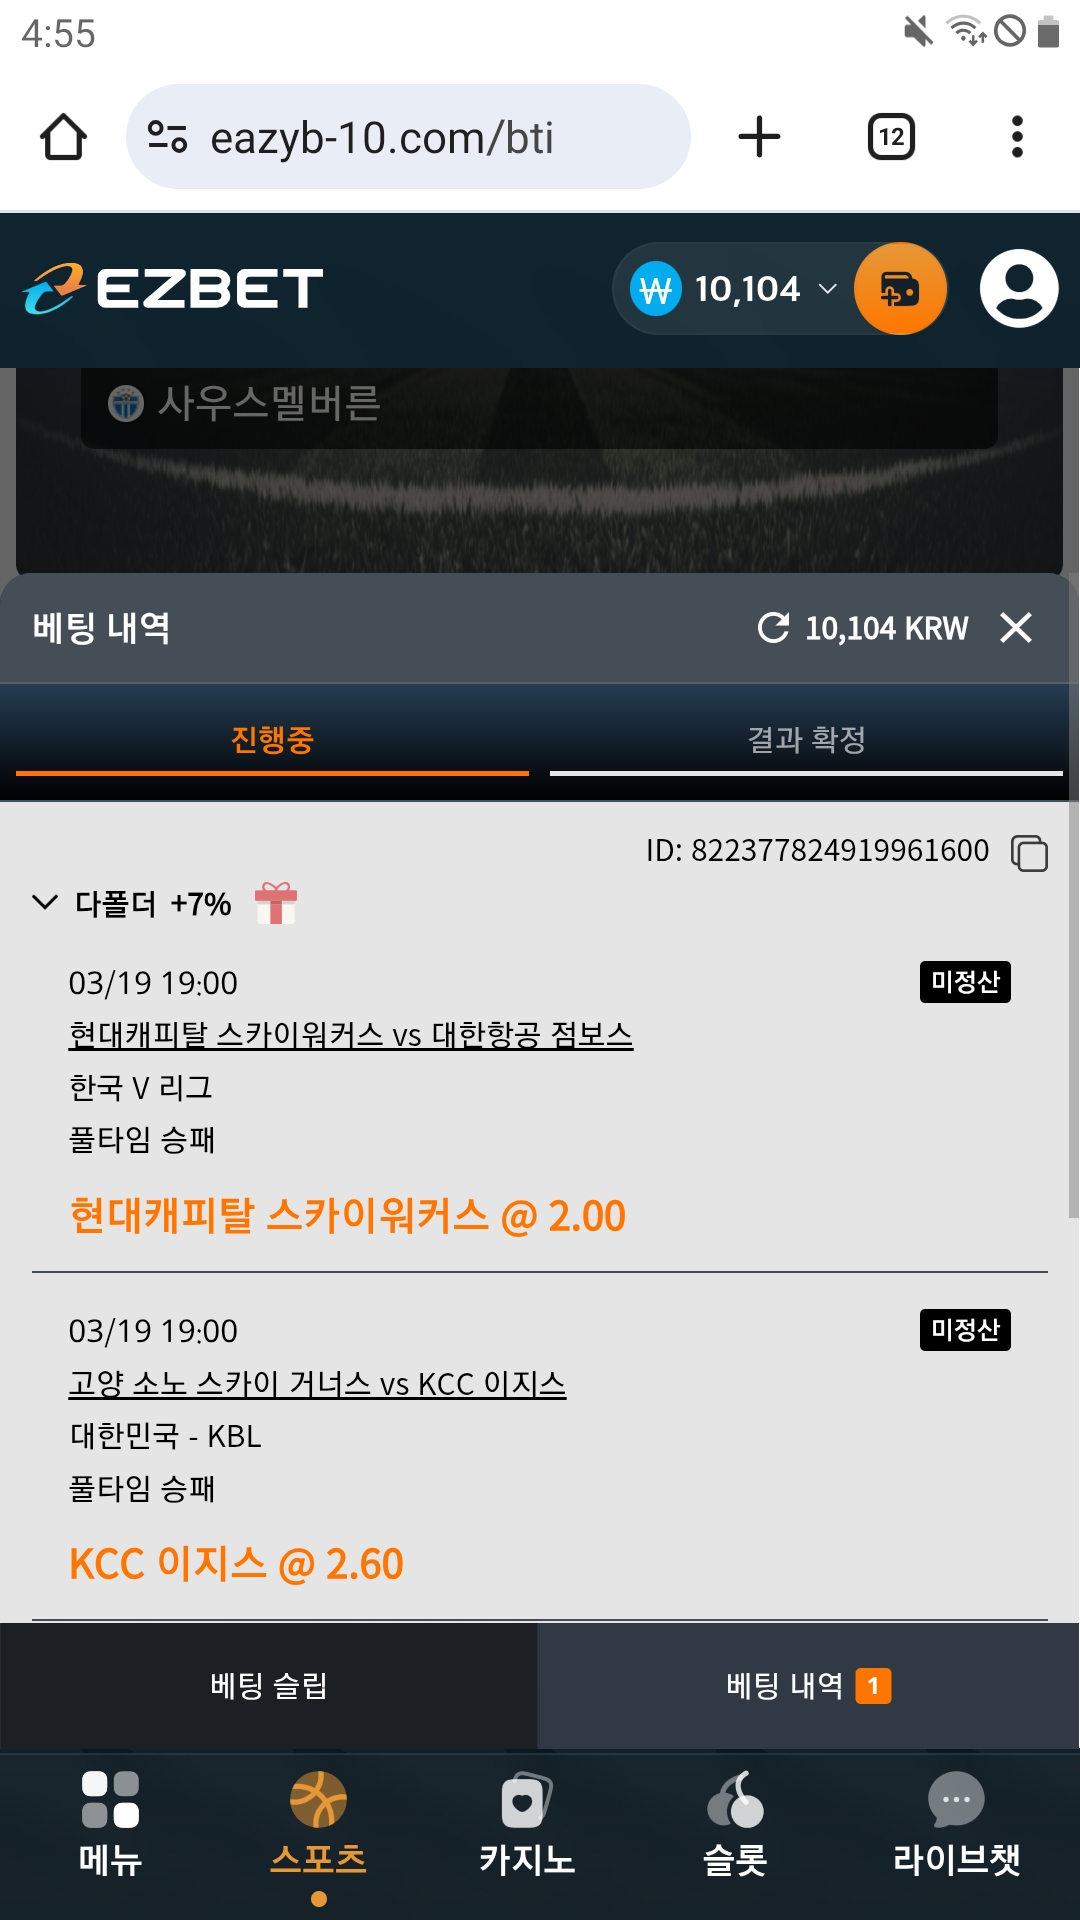
Task: Open the 슬롯 slots section
Action: click(x=735, y=1824)
